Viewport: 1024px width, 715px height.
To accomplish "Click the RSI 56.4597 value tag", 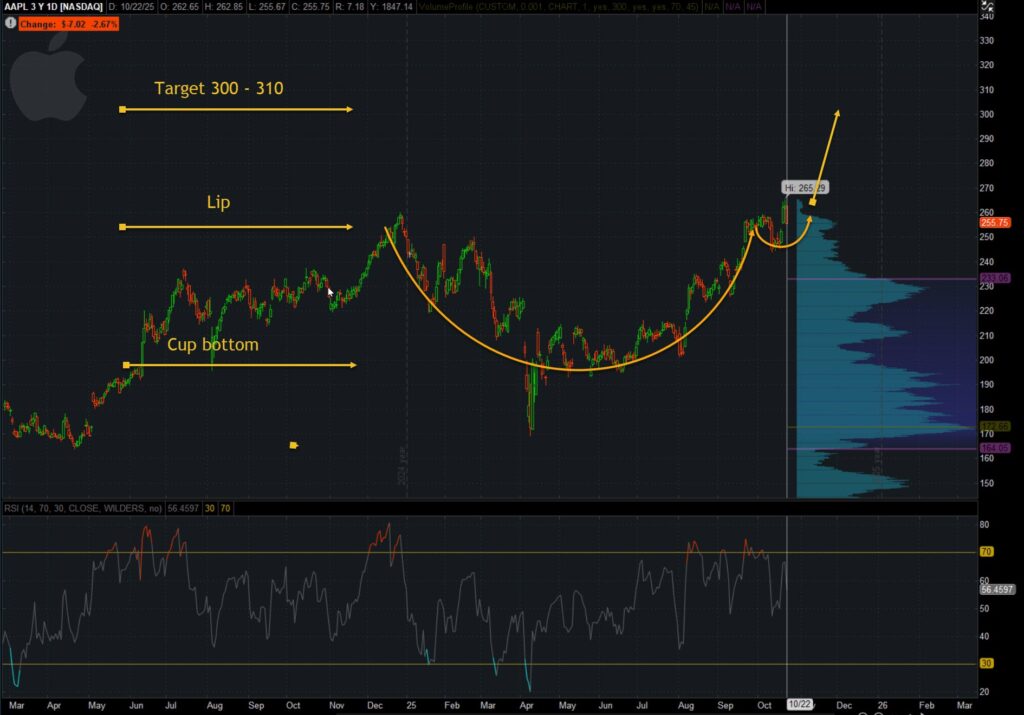I will click(x=999, y=589).
